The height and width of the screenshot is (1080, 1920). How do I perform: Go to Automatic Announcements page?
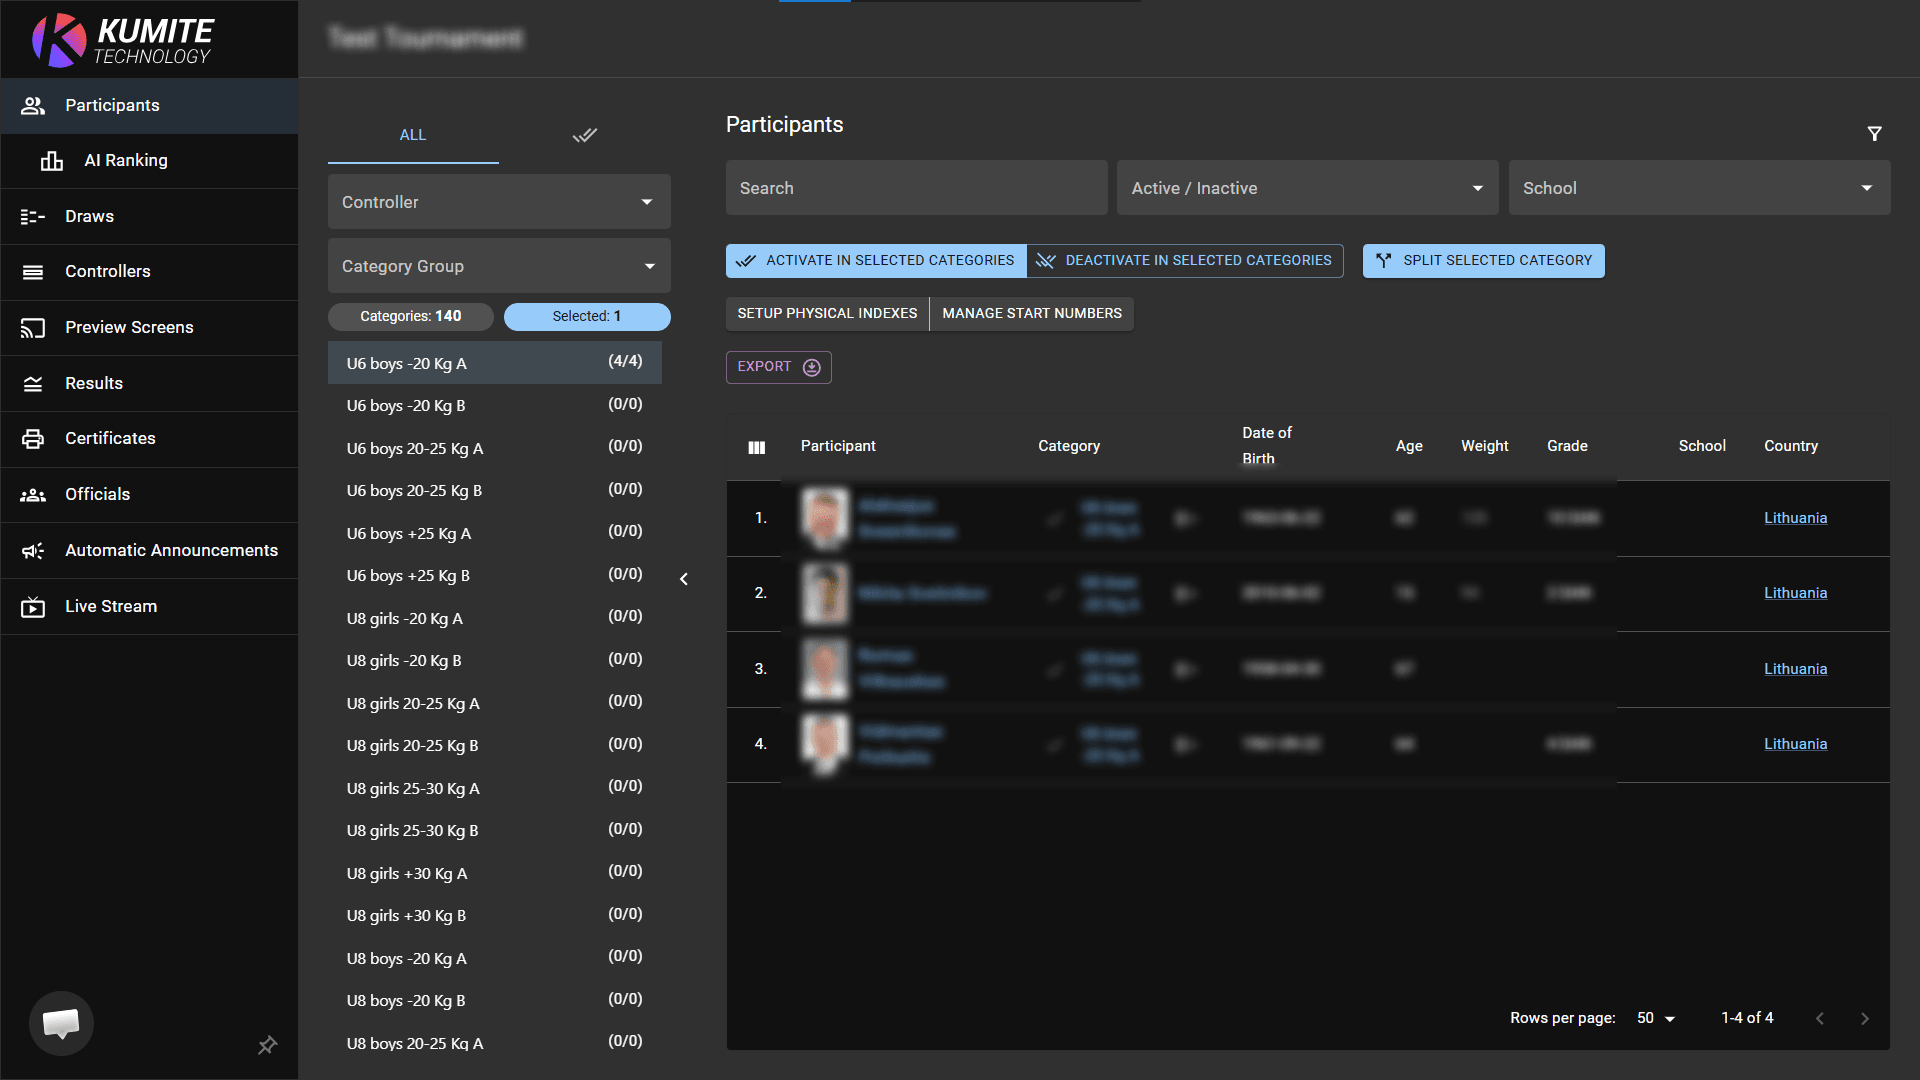[171, 551]
